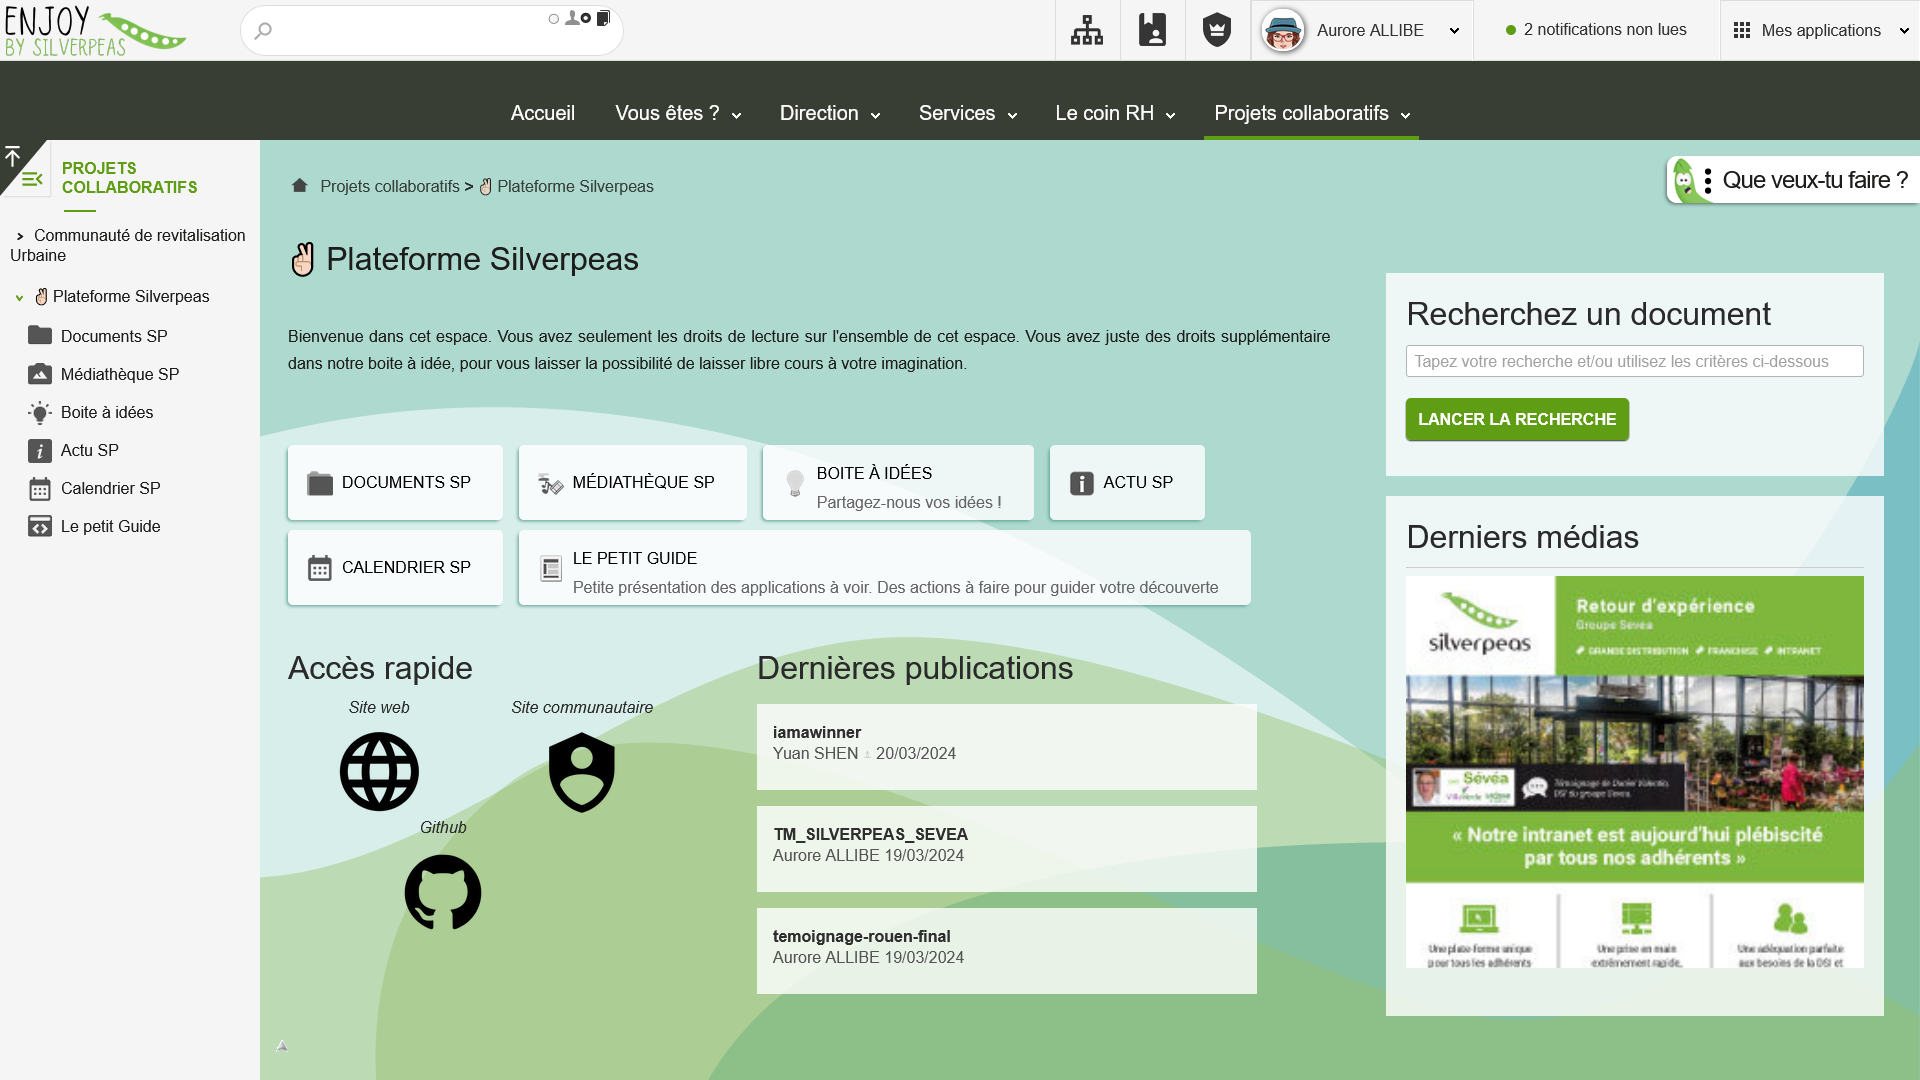Open the Retour d'expérience media thumbnail

[1634, 771]
